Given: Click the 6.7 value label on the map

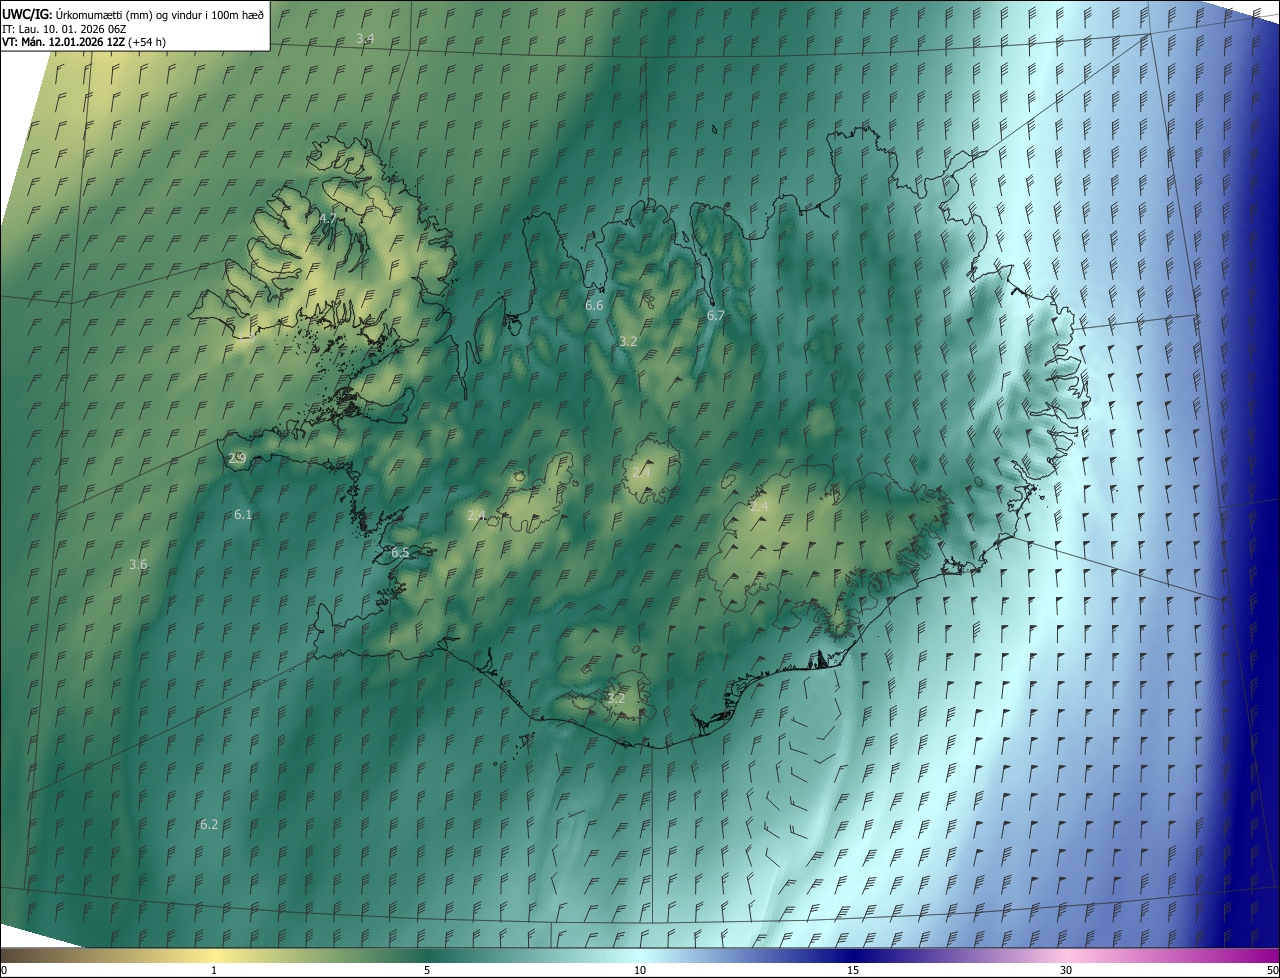Looking at the screenshot, I should point(715,315).
